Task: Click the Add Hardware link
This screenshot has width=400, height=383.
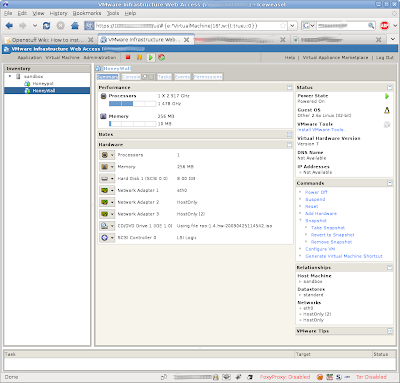Action: (x=321, y=214)
